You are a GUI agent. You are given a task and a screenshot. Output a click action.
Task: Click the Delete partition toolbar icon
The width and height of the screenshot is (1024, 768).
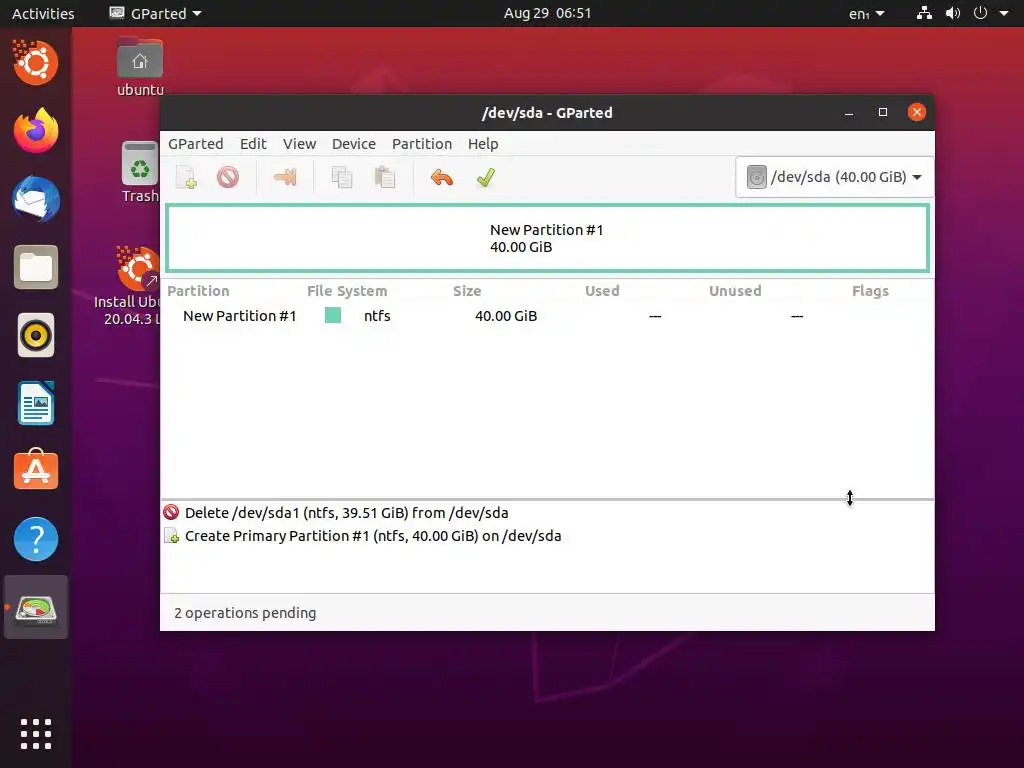pos(228,177)
